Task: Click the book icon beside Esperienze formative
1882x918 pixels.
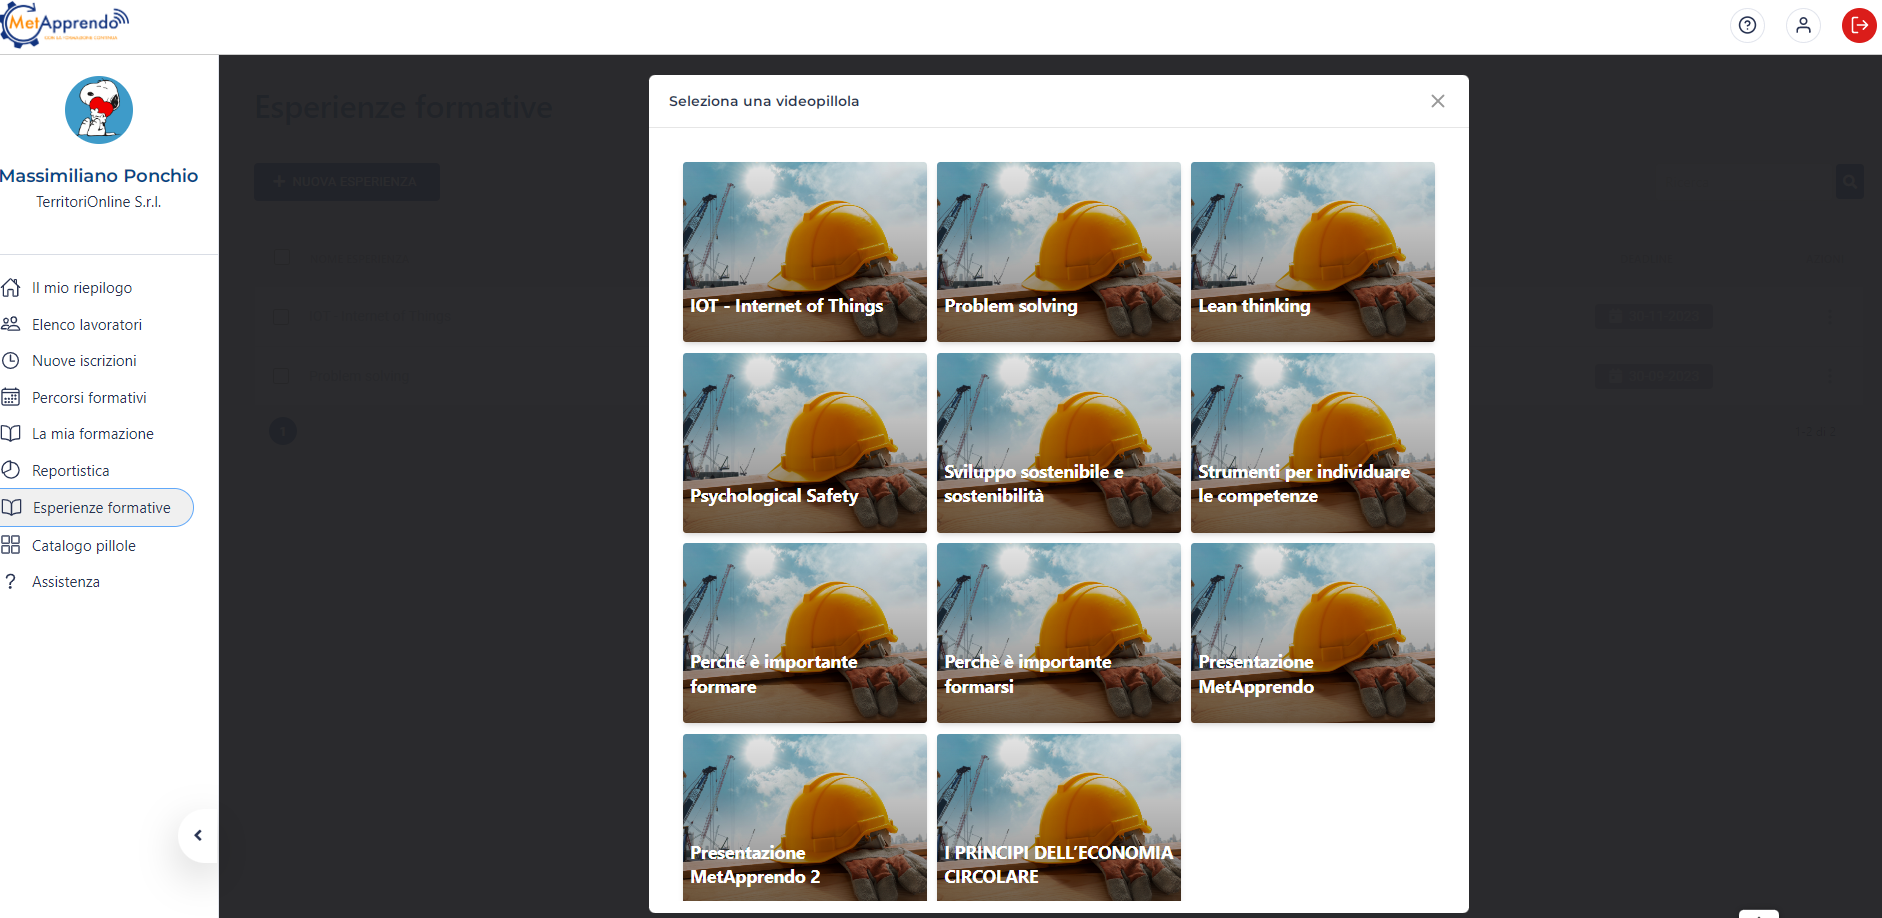Action: (x=12, y=507)
